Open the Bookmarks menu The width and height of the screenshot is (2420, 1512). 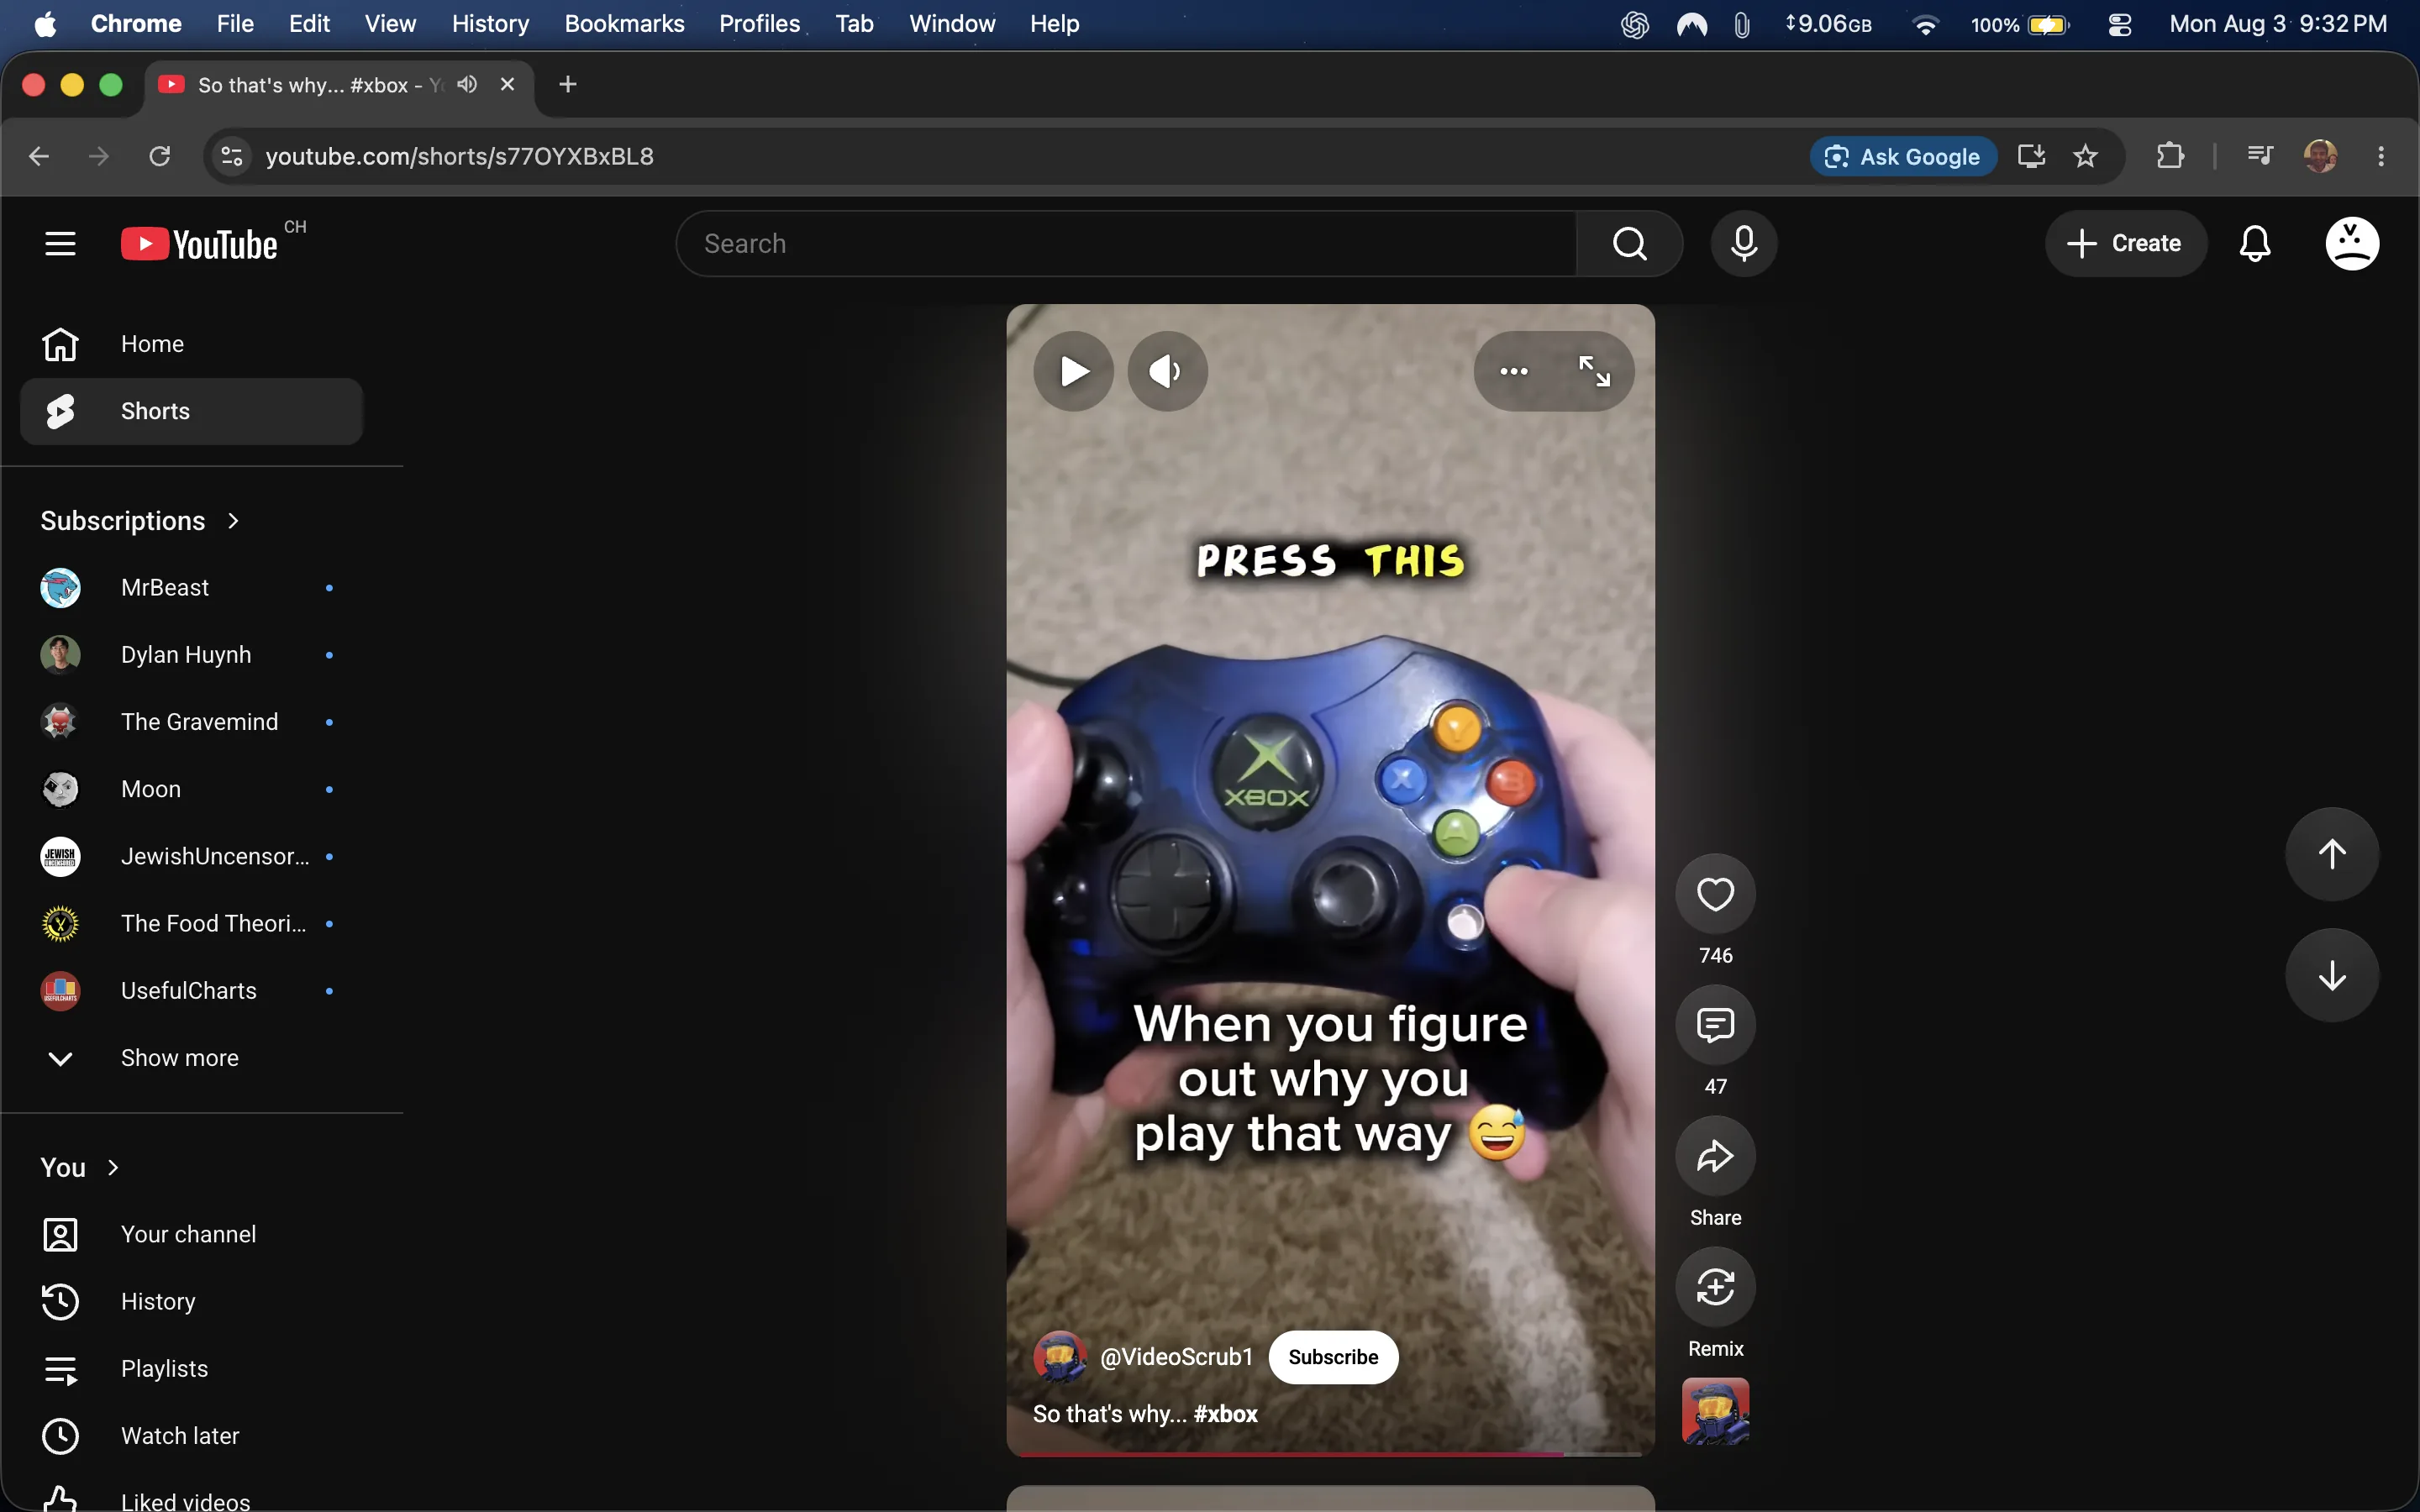tap(624, 24)
